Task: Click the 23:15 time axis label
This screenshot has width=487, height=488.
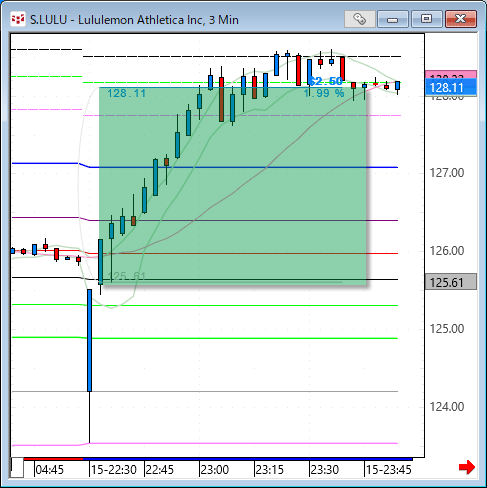Action: (270, 470)
